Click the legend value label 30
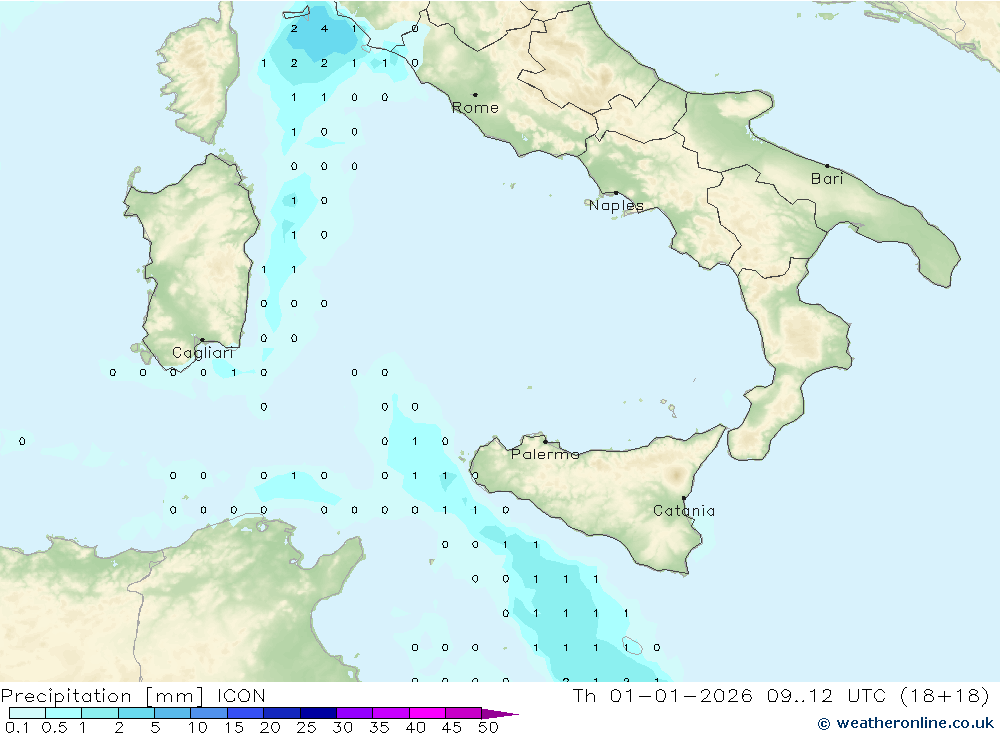The image size is (1000, 733). coord(343,727)
